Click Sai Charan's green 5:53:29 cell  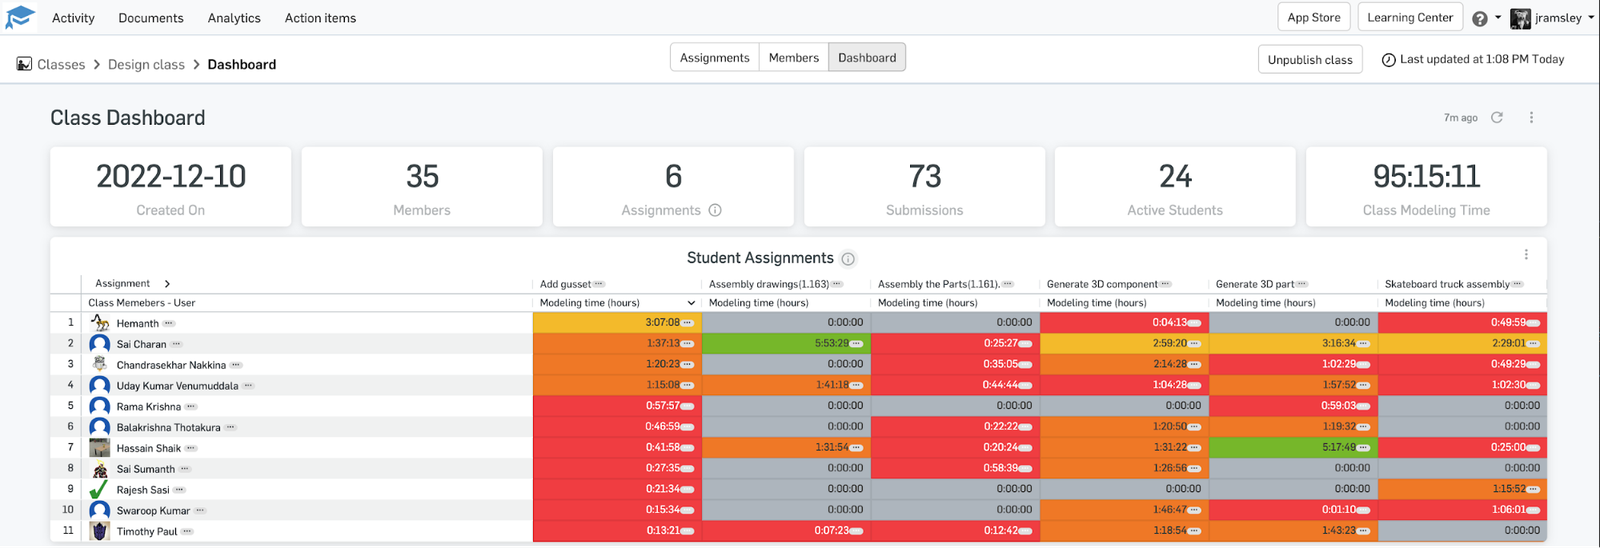785,343
